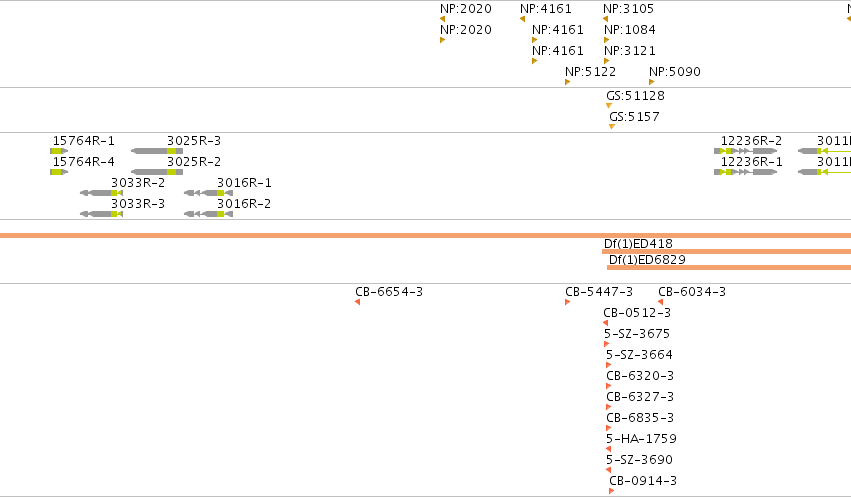This screenshot has width=851, height=497.
Task: Click the NP:2020 label with right-pointing arrow
Action: tap(466, 30)
